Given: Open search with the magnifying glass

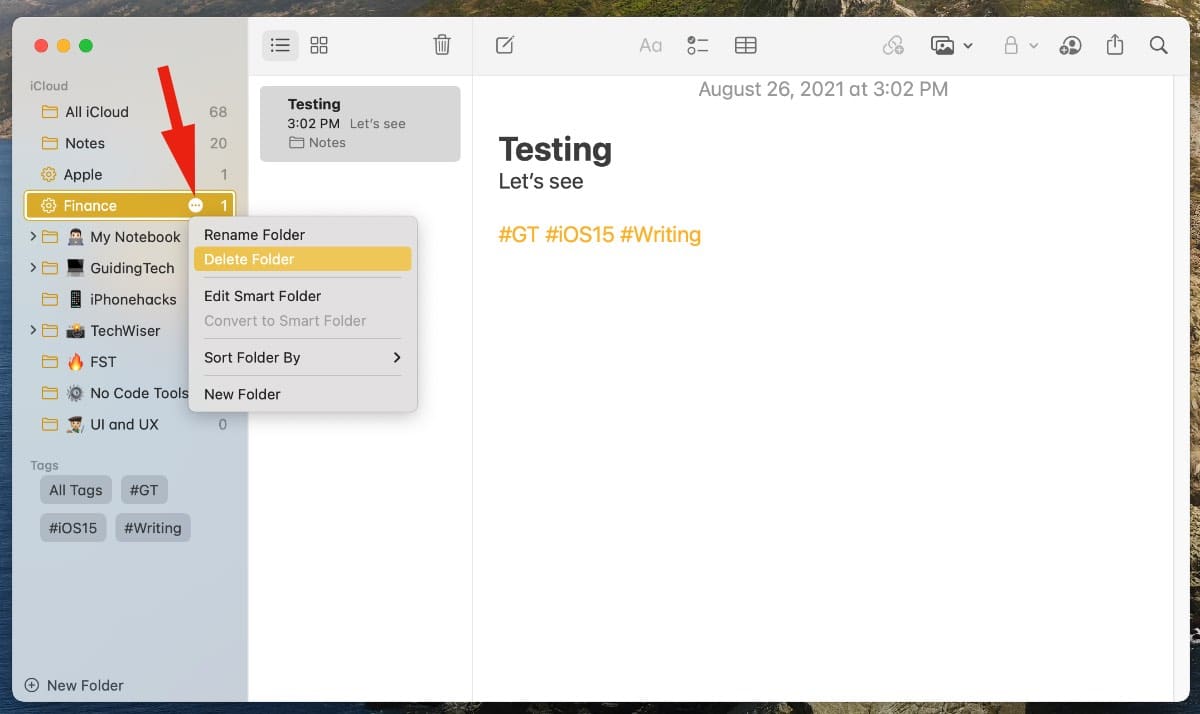Looking at the screenshot, I should [x=1158, y=45].
